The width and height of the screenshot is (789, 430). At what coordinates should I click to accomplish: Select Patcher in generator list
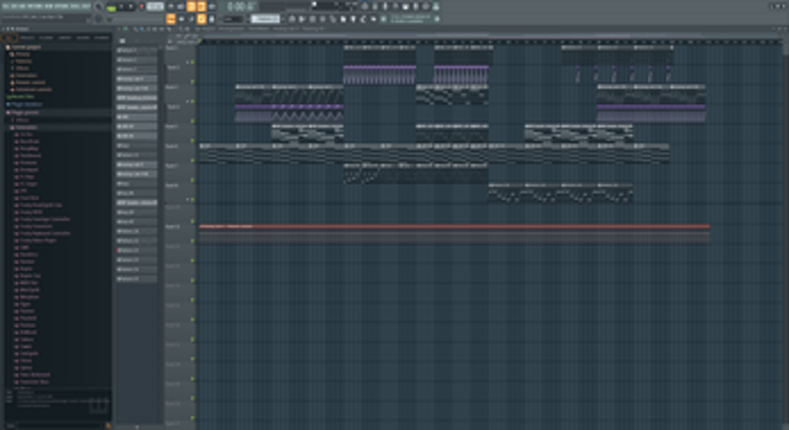[x=27, y=311]
